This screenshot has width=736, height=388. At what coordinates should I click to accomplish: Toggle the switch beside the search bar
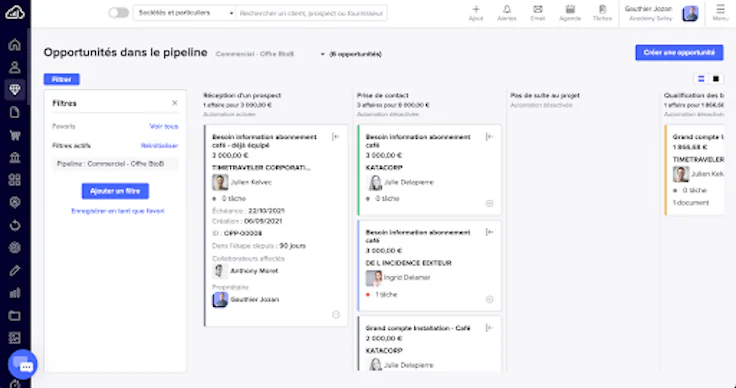(118, 13)
